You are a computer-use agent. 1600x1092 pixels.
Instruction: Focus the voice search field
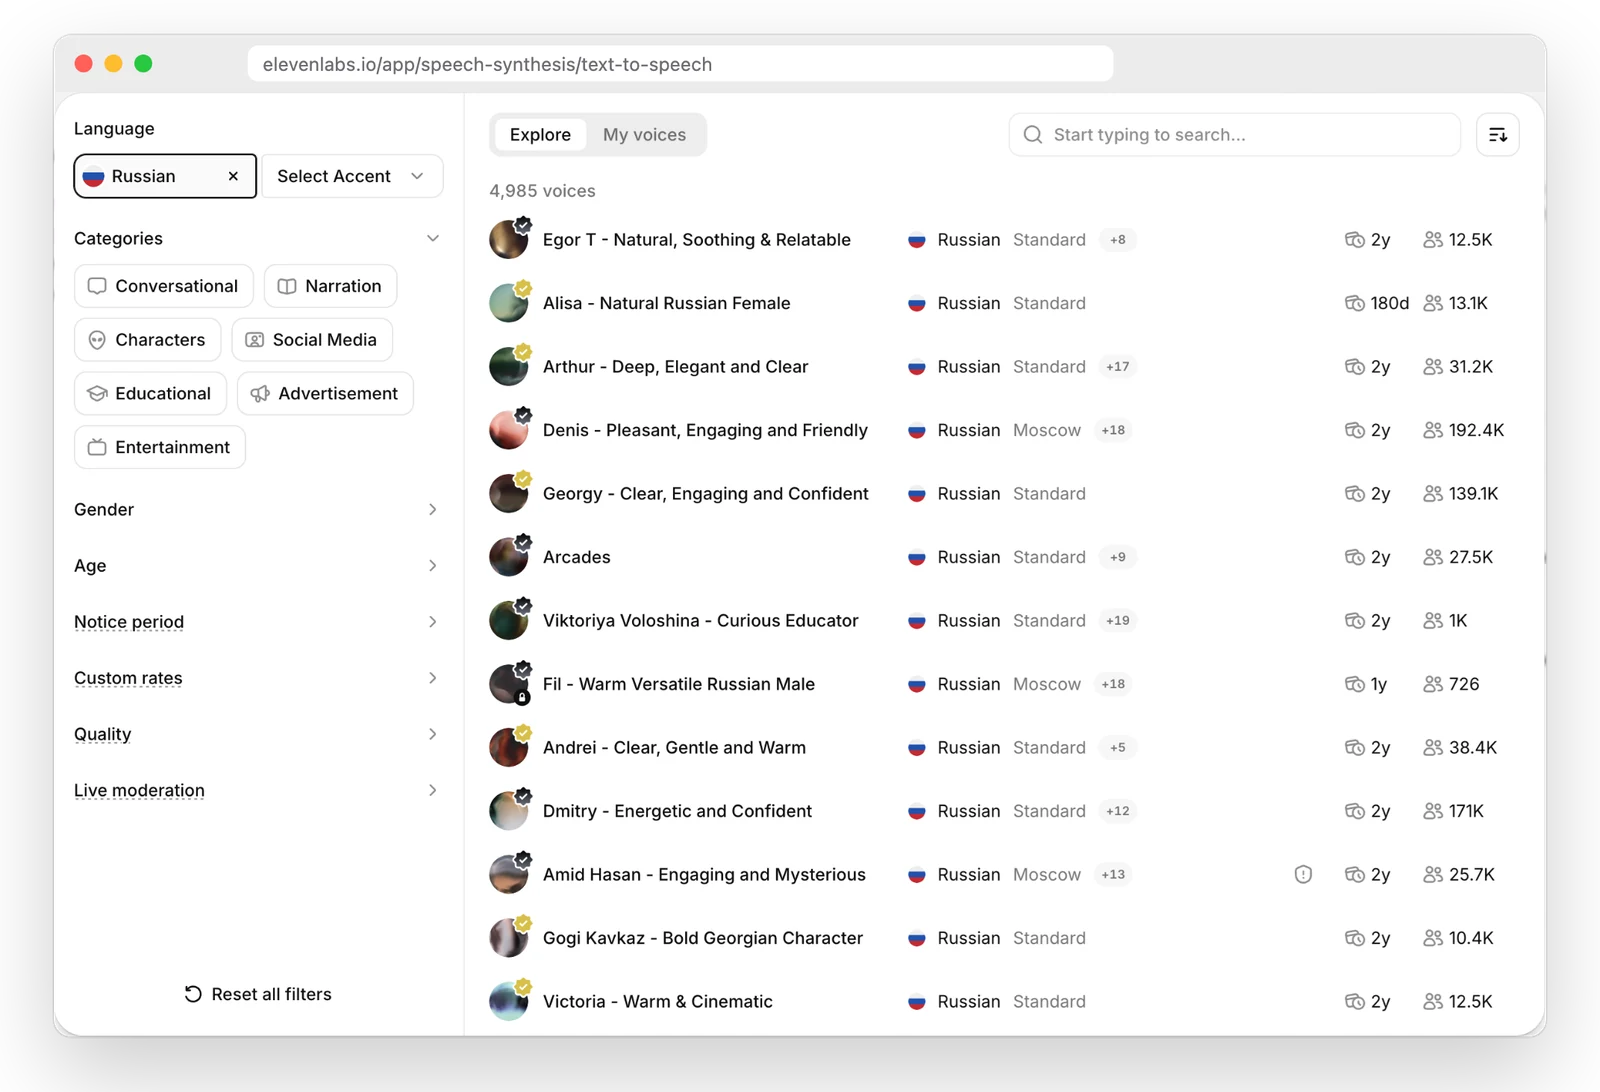(1235, 135)
